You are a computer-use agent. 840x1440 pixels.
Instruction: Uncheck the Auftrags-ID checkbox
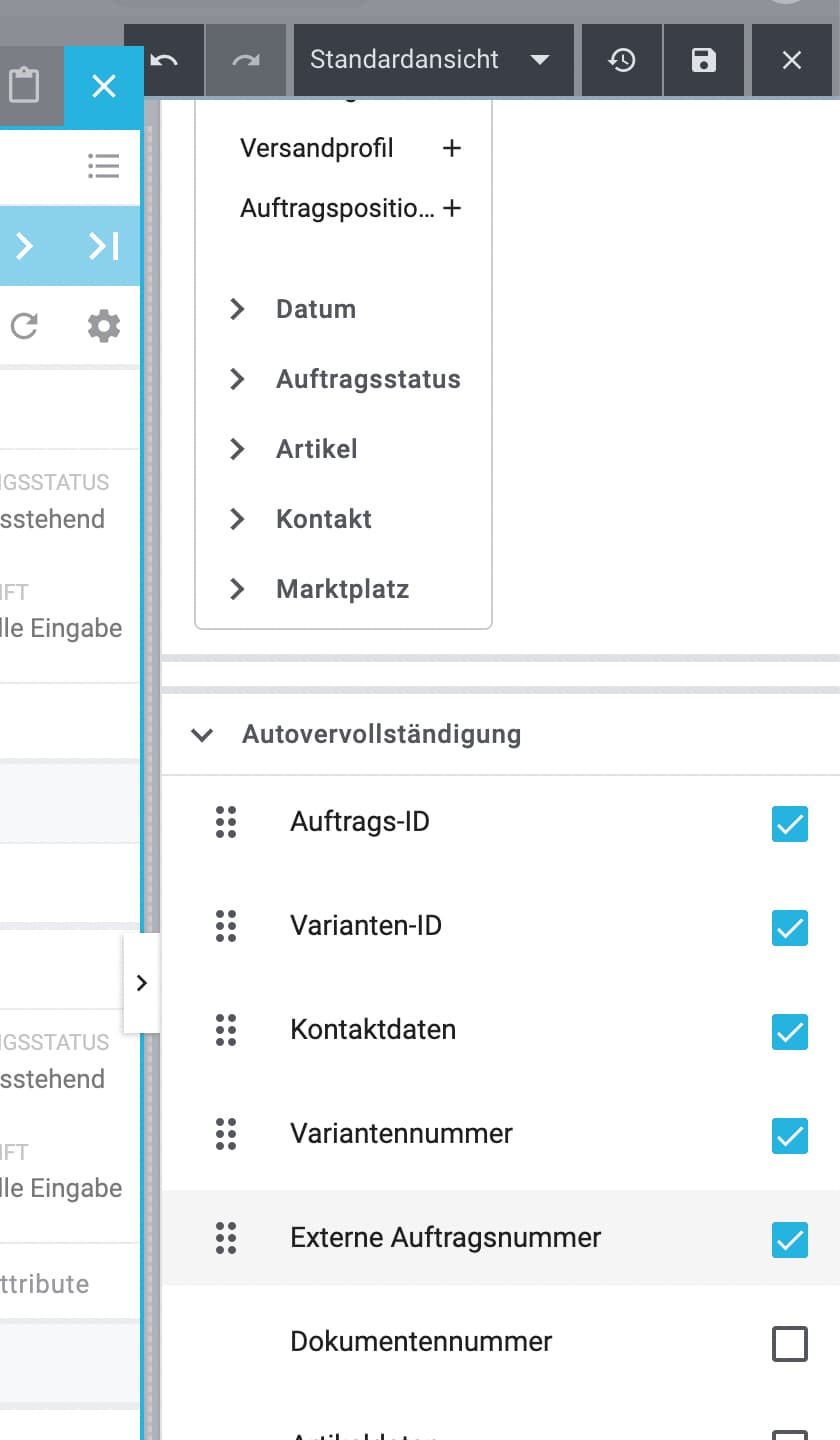point(789,824)
